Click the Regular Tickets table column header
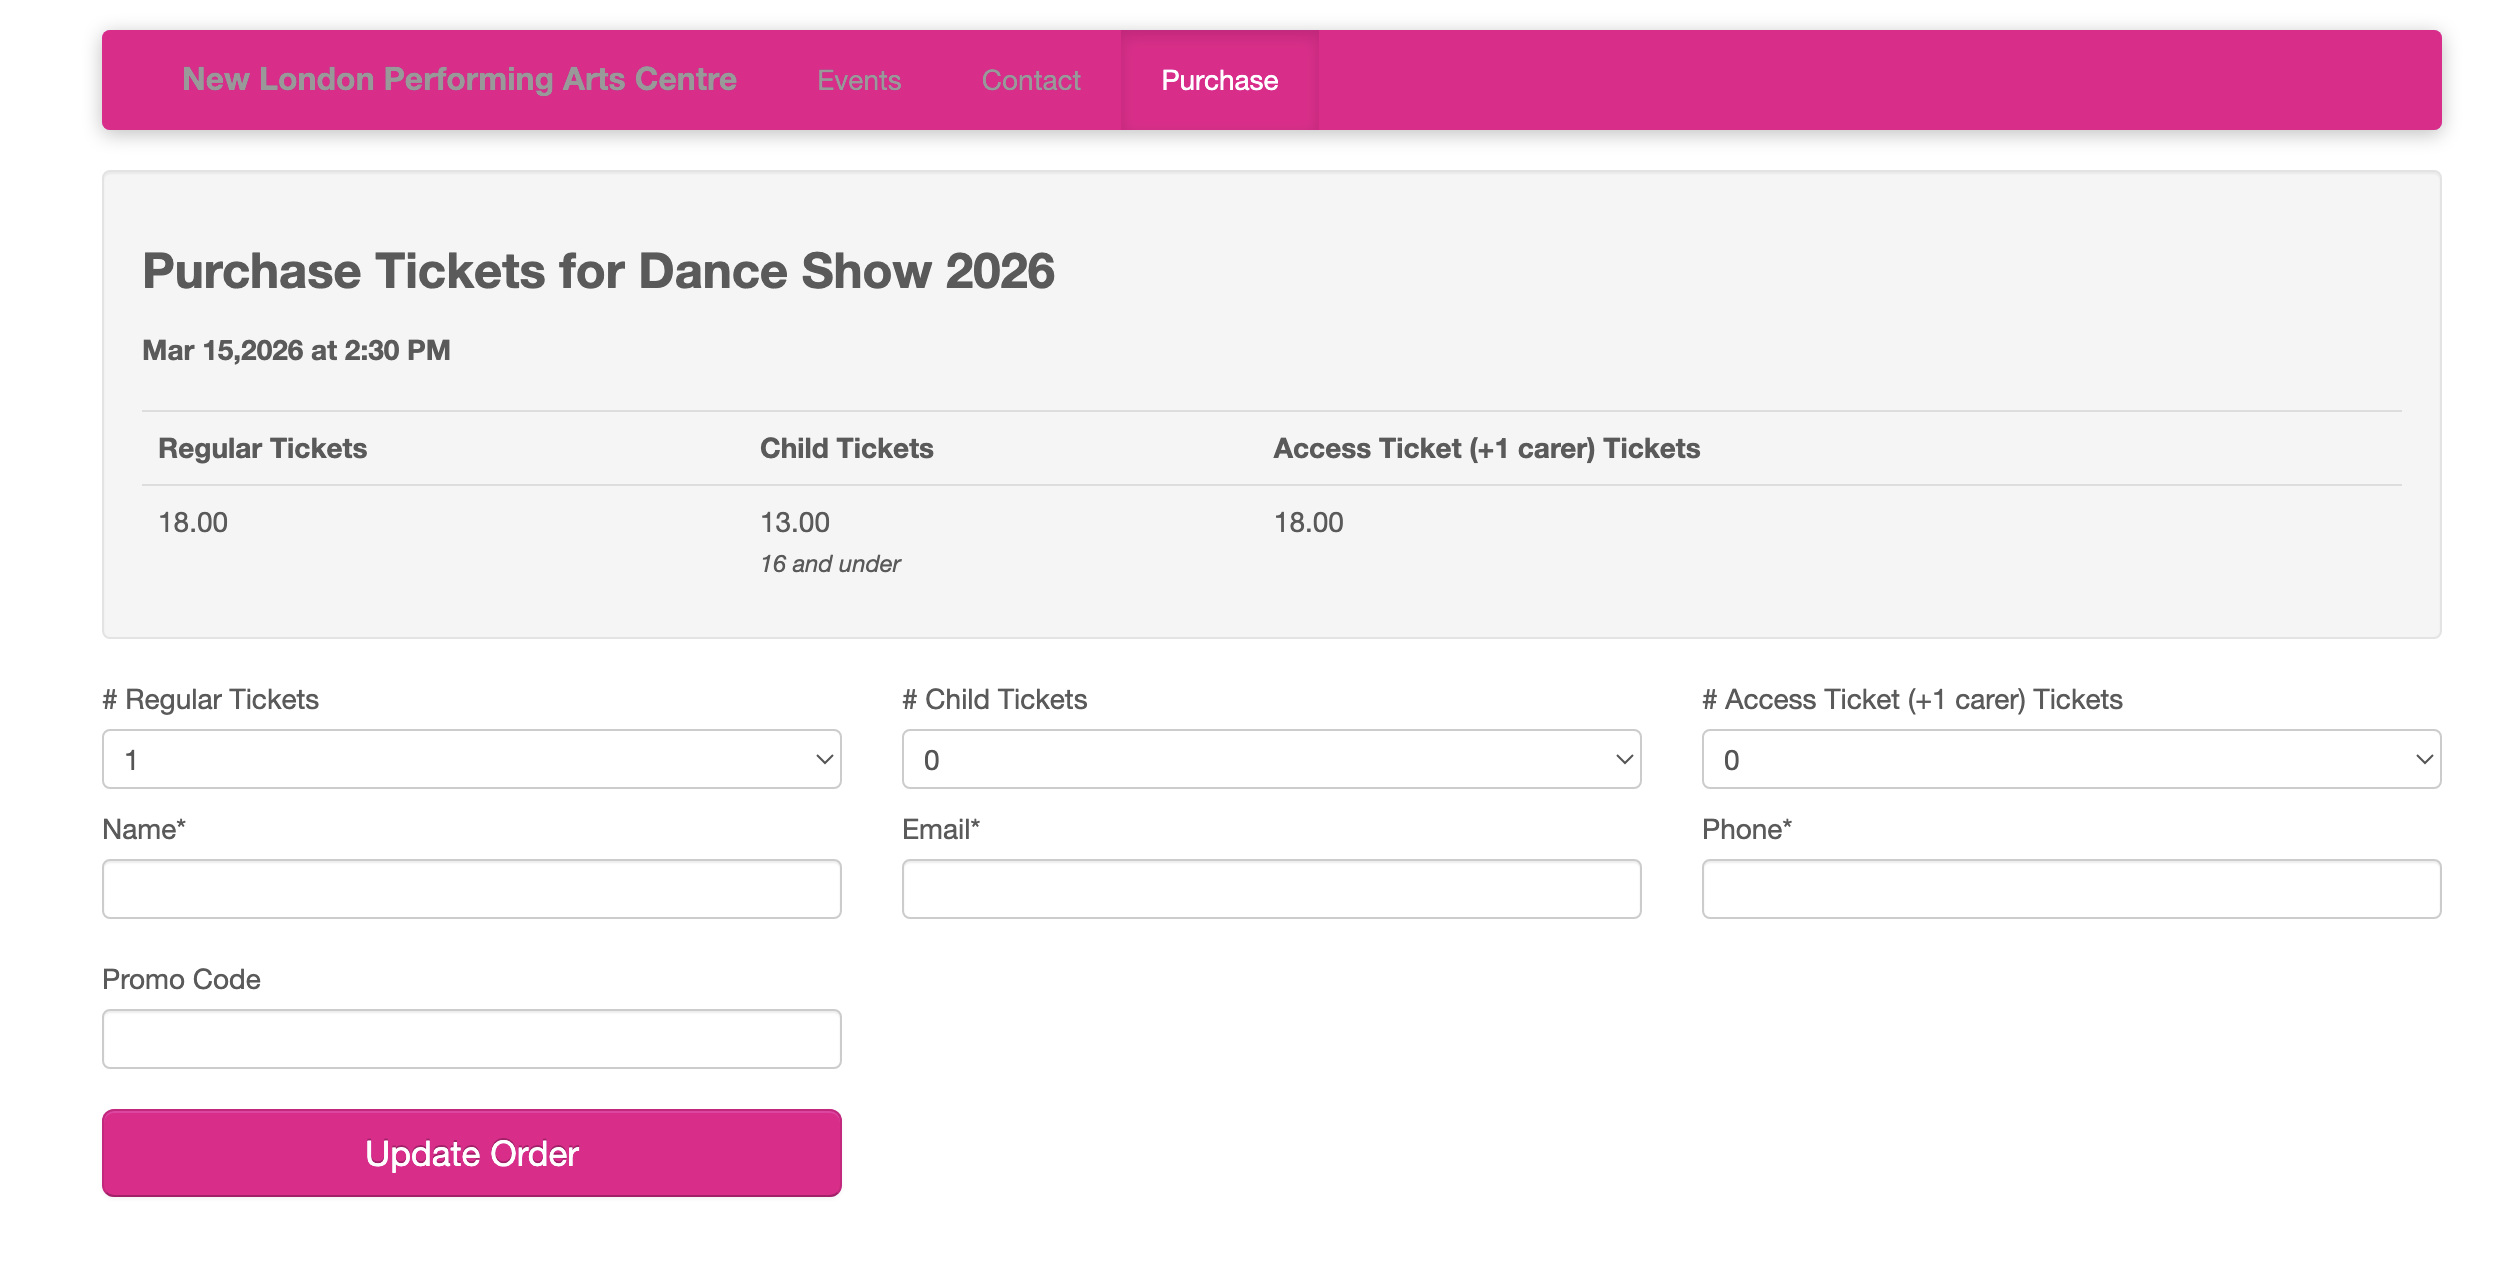 click(x=262, y=448)
